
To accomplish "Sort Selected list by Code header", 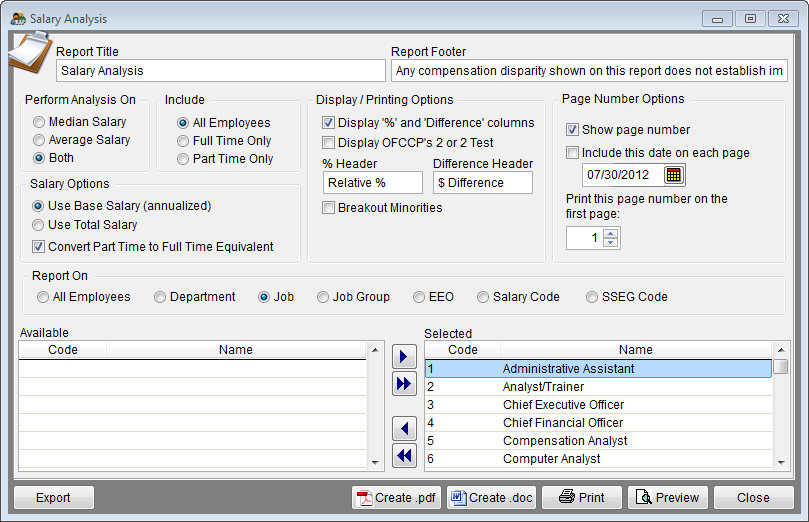I will click(x=463, y=350).
